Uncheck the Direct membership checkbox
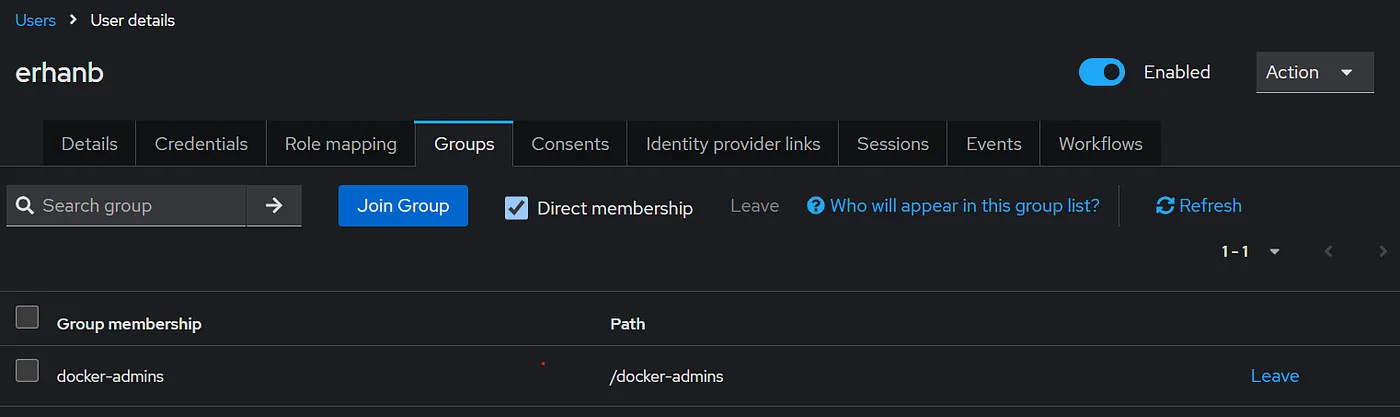 516,207
